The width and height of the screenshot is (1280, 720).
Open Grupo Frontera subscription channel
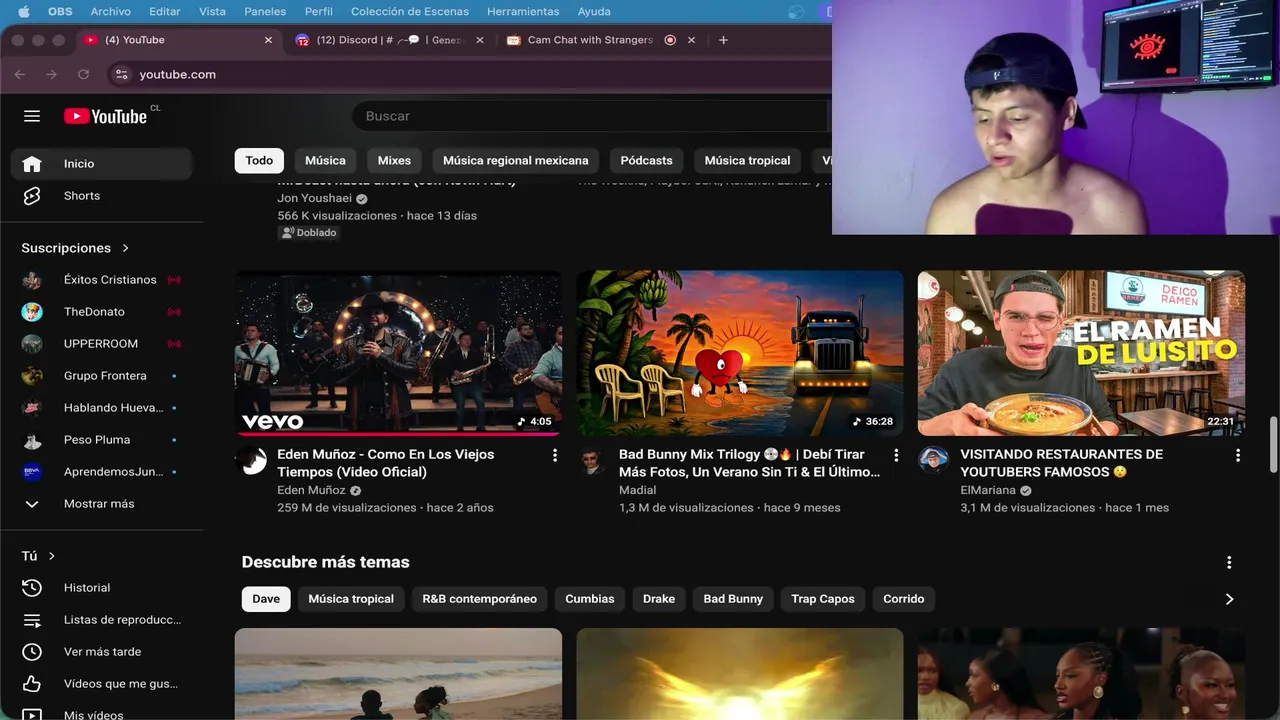click(x=101, y=376)
